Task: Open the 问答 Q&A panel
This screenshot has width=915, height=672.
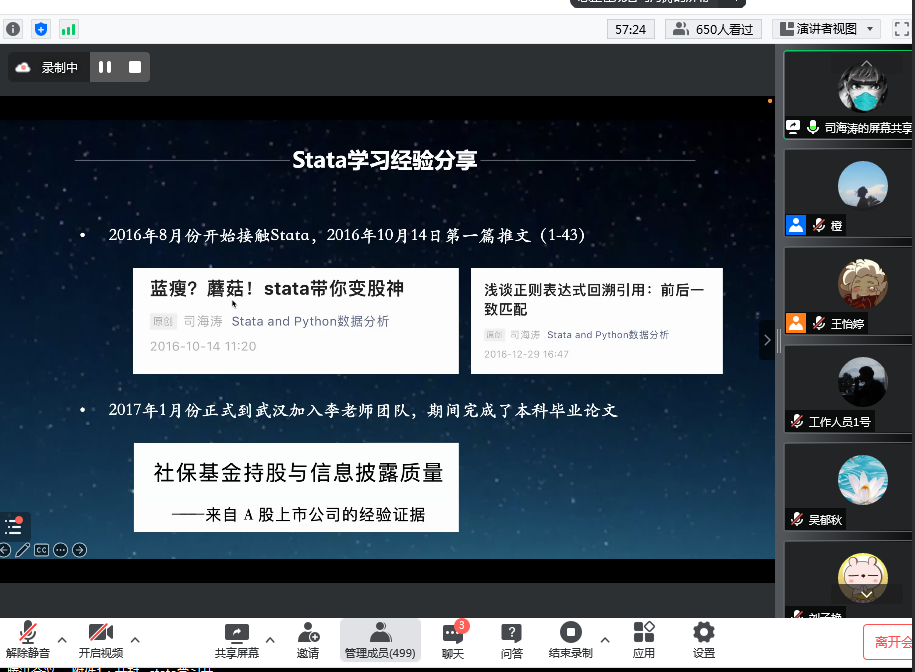Action: click(512, 638)
